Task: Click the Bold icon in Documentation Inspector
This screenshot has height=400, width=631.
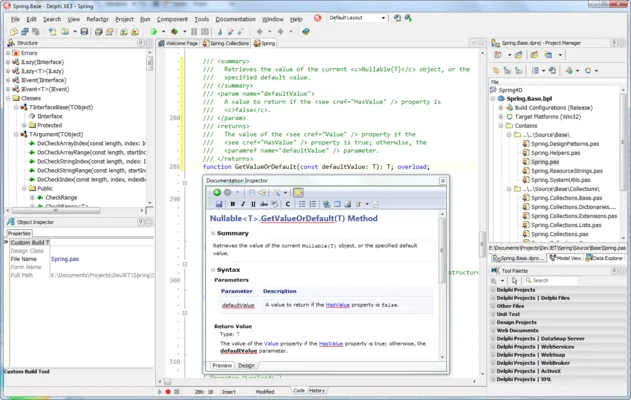Action: 233,204
